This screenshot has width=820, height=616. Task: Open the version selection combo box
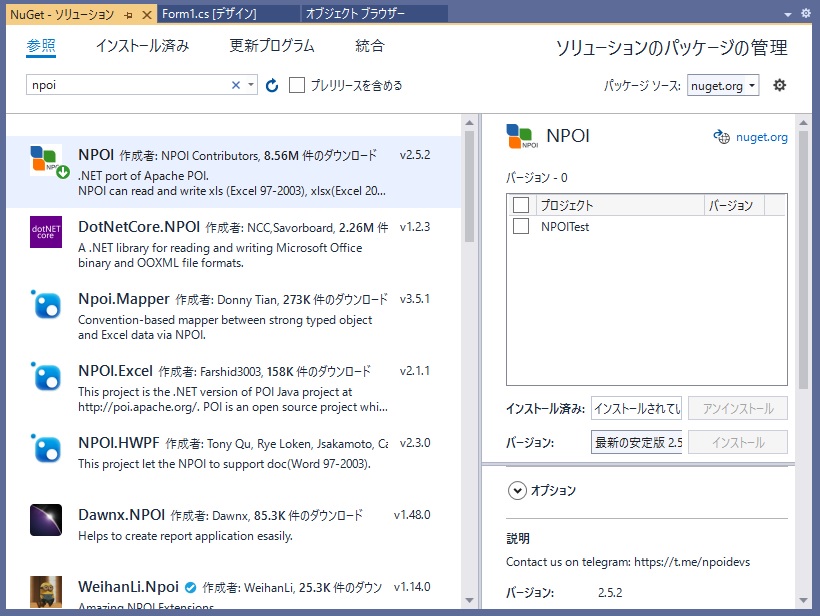[636, 442]
